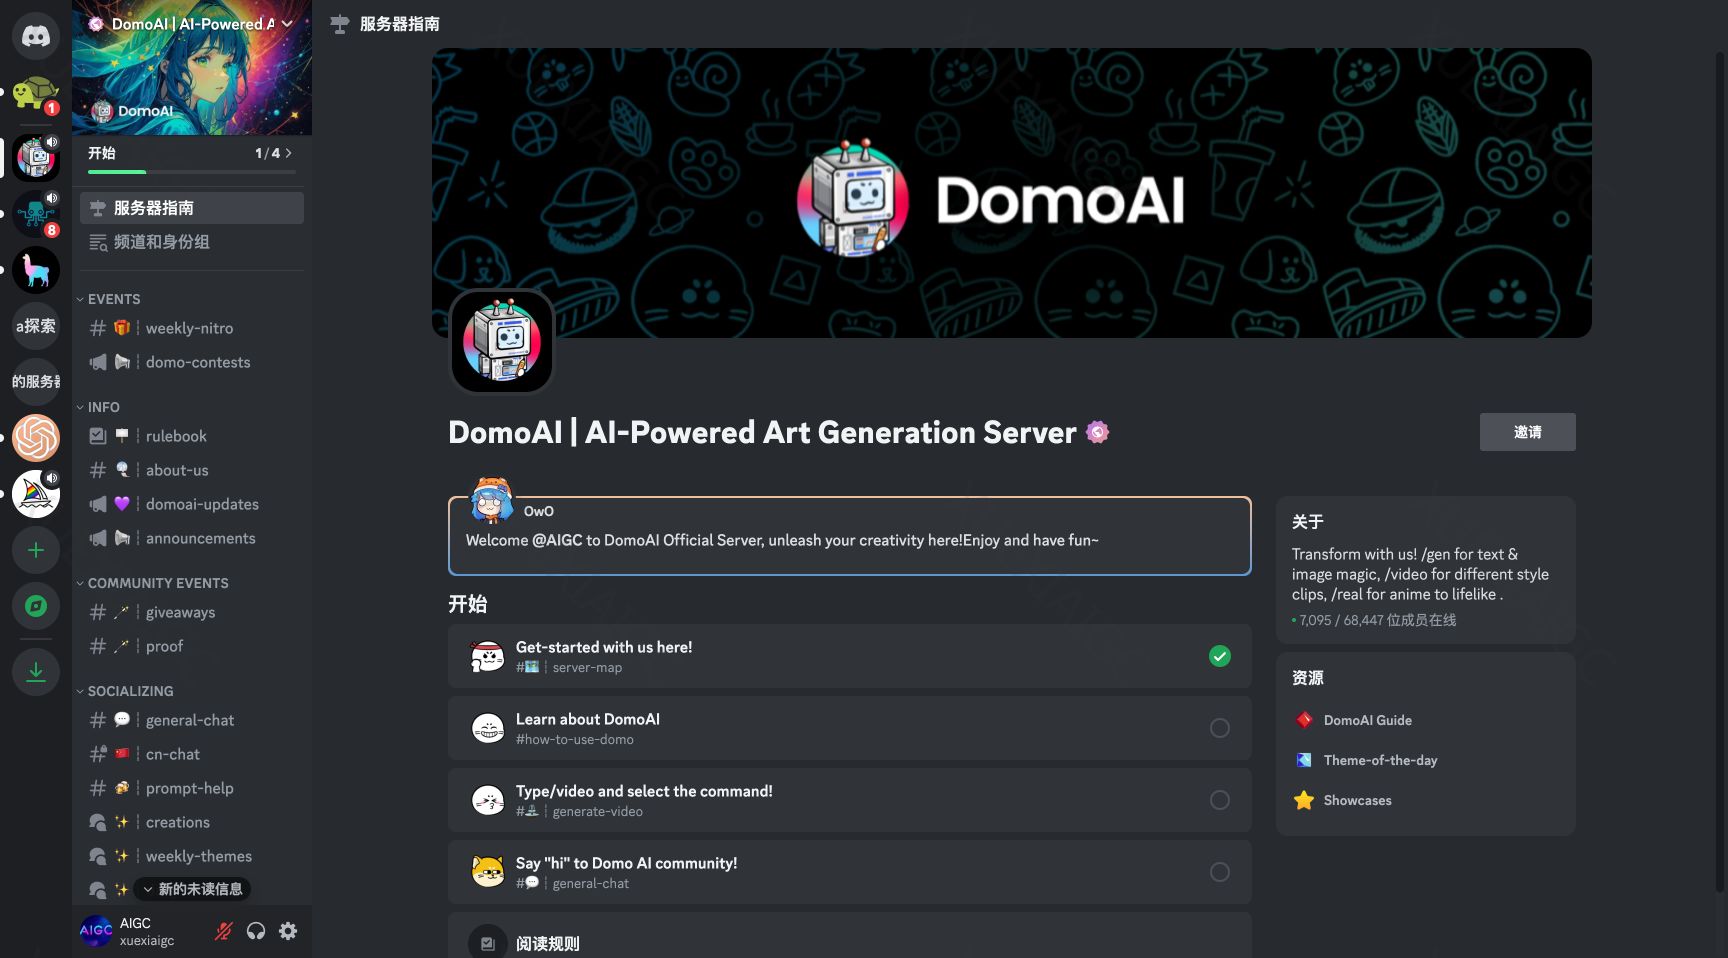
Task: Mark 'Learn about DomoAI' task as done
Action: tap(1219, 728)
